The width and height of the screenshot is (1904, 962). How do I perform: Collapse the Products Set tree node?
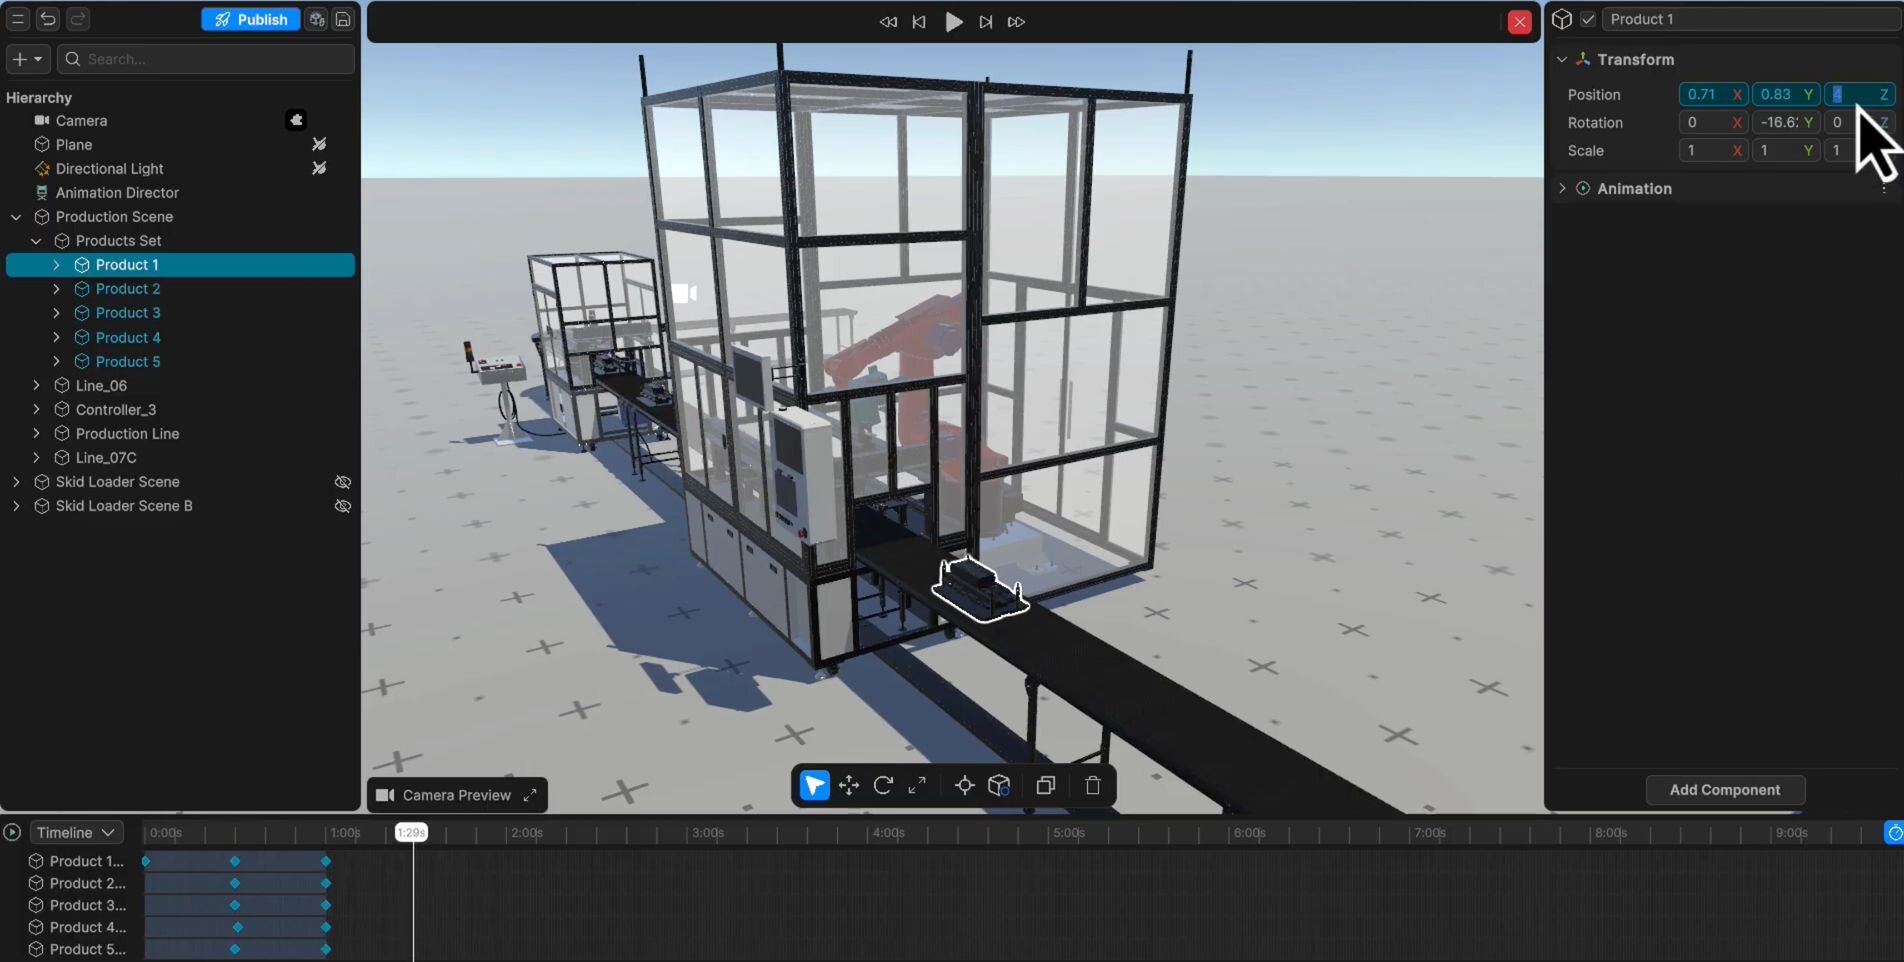click(36, 241)
